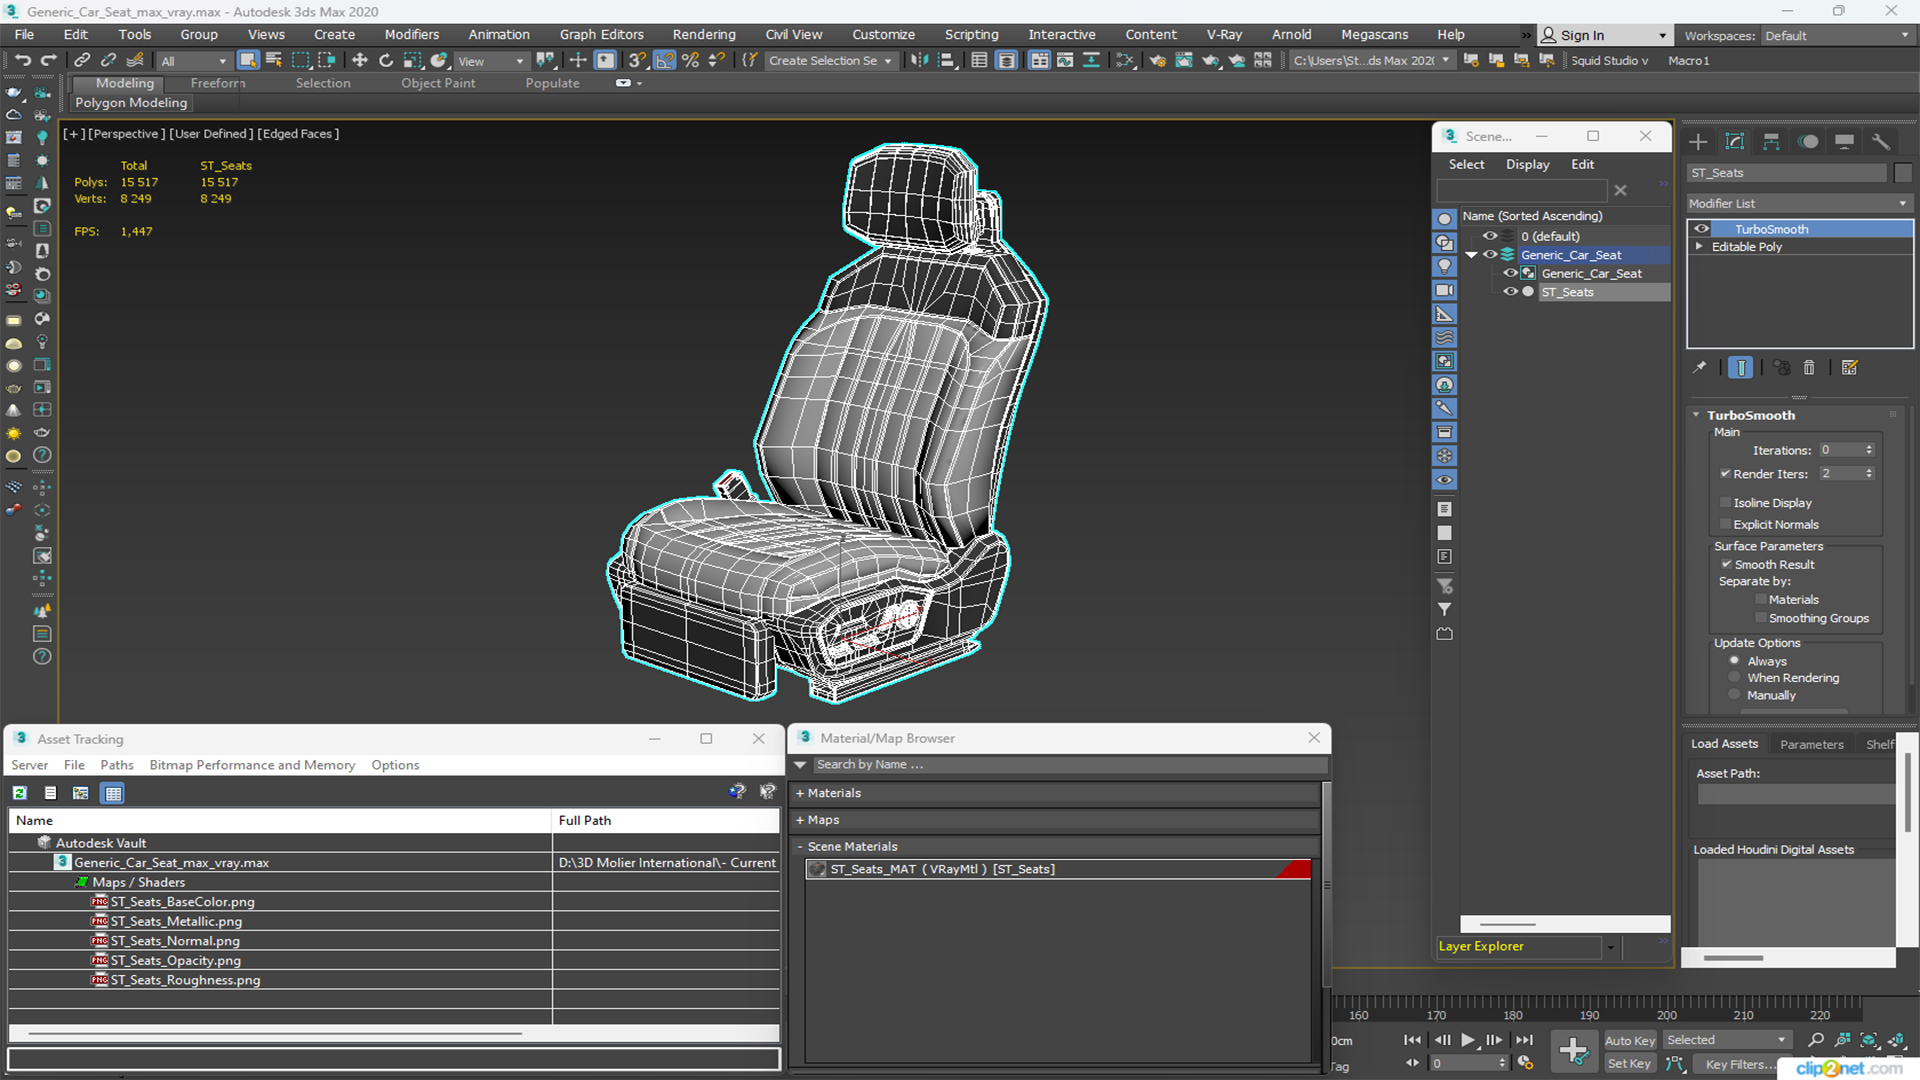Screen dimensions: 1920x1080
Task: Open the Modifiers menu
Action: point(411,33)
